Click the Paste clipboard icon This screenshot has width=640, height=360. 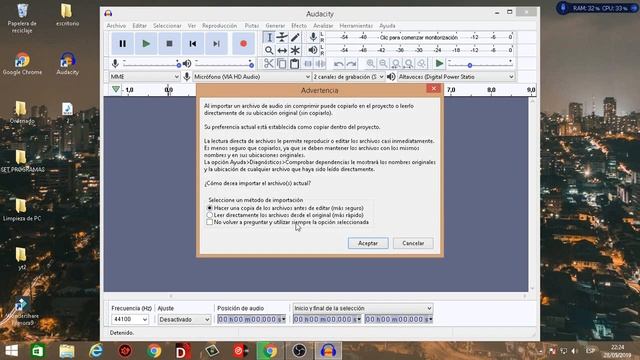(x=294, y=64)
